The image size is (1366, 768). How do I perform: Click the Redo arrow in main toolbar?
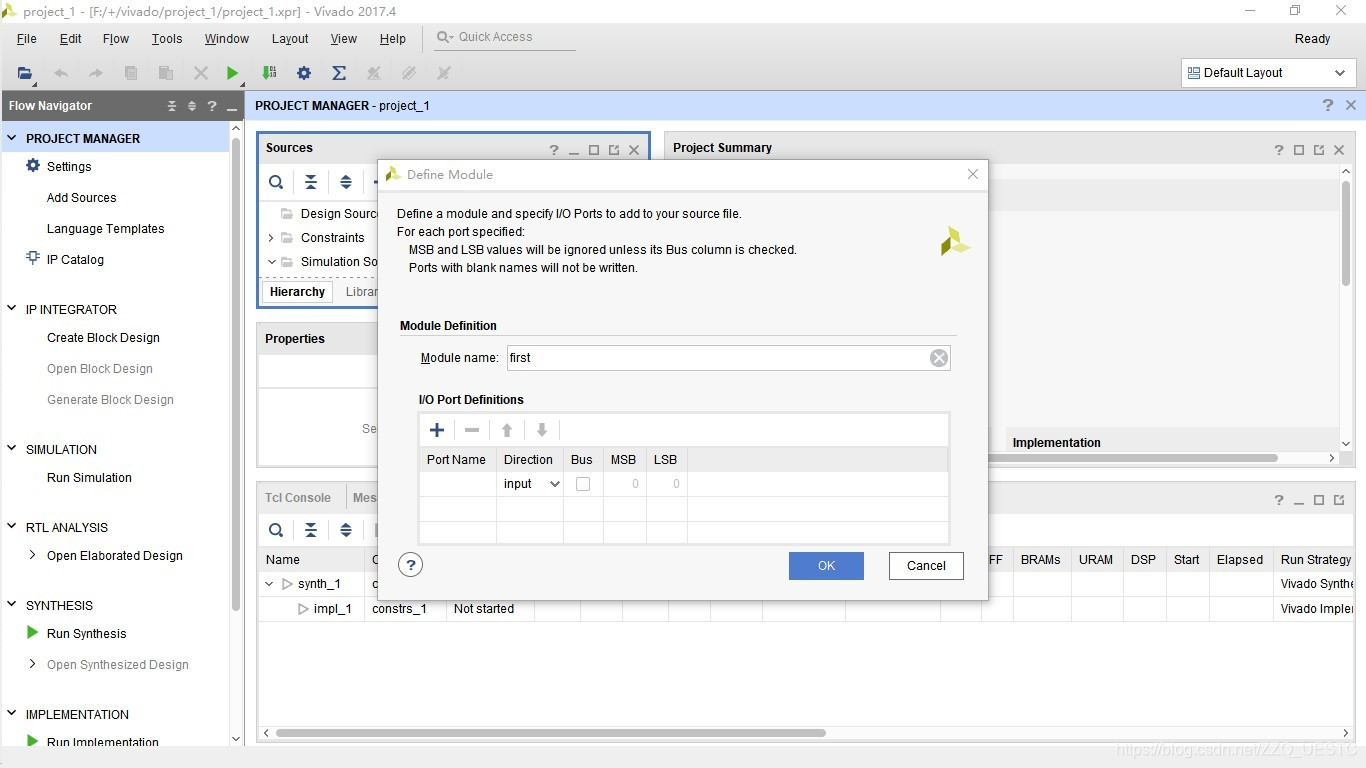[95, 73]
